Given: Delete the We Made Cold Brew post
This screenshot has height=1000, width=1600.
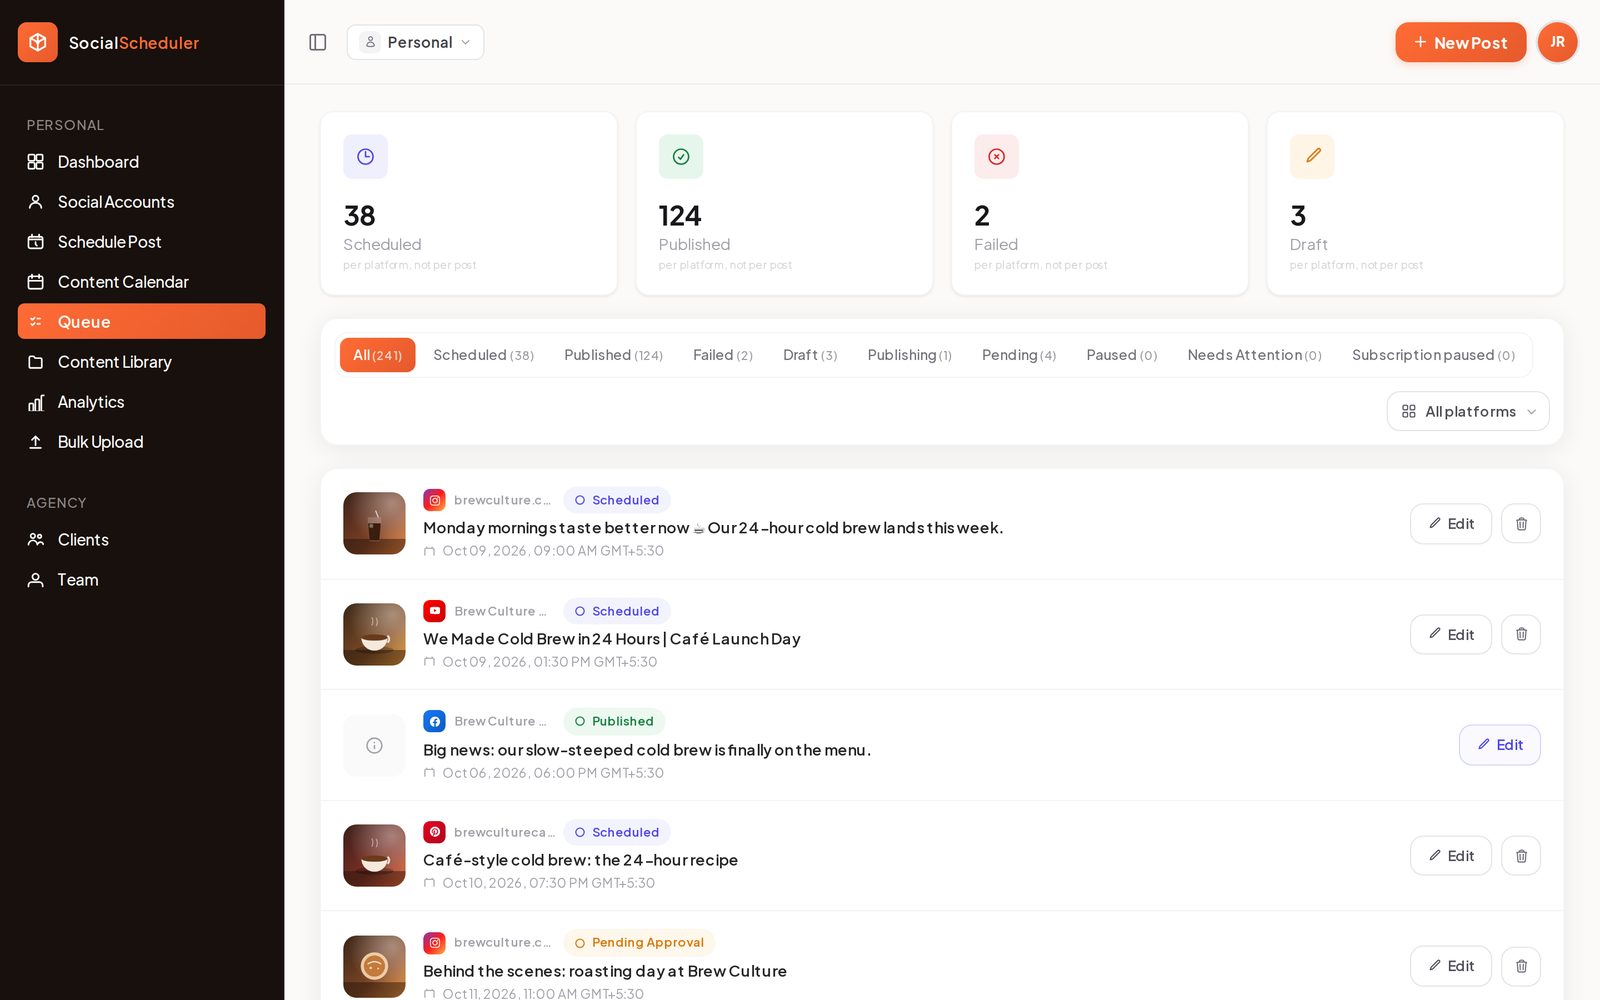Looking at the screenshot, I should (x=1521, y=634).
